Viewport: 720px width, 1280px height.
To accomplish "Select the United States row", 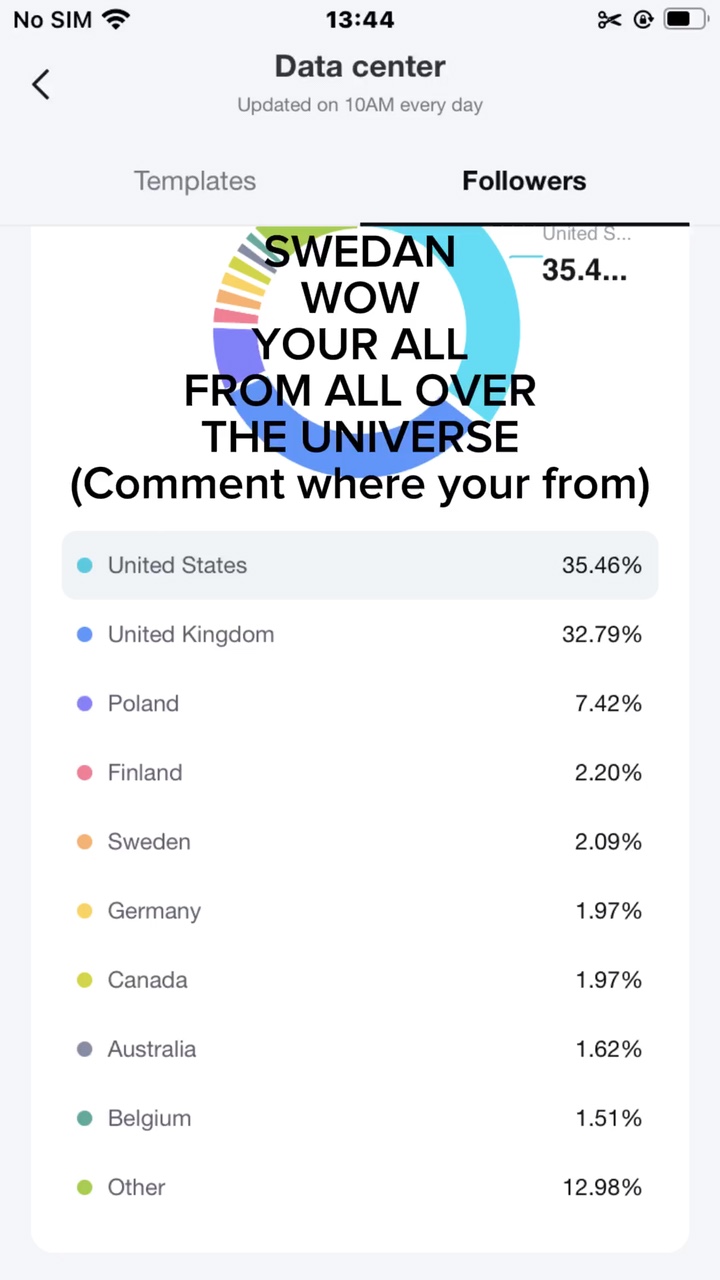I will click(x=360, y=565).
